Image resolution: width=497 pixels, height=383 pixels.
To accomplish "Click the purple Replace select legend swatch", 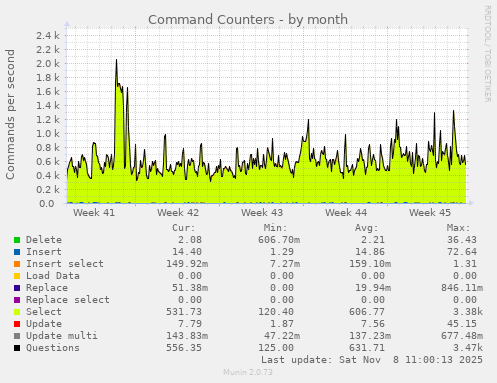I will [17, 300].
